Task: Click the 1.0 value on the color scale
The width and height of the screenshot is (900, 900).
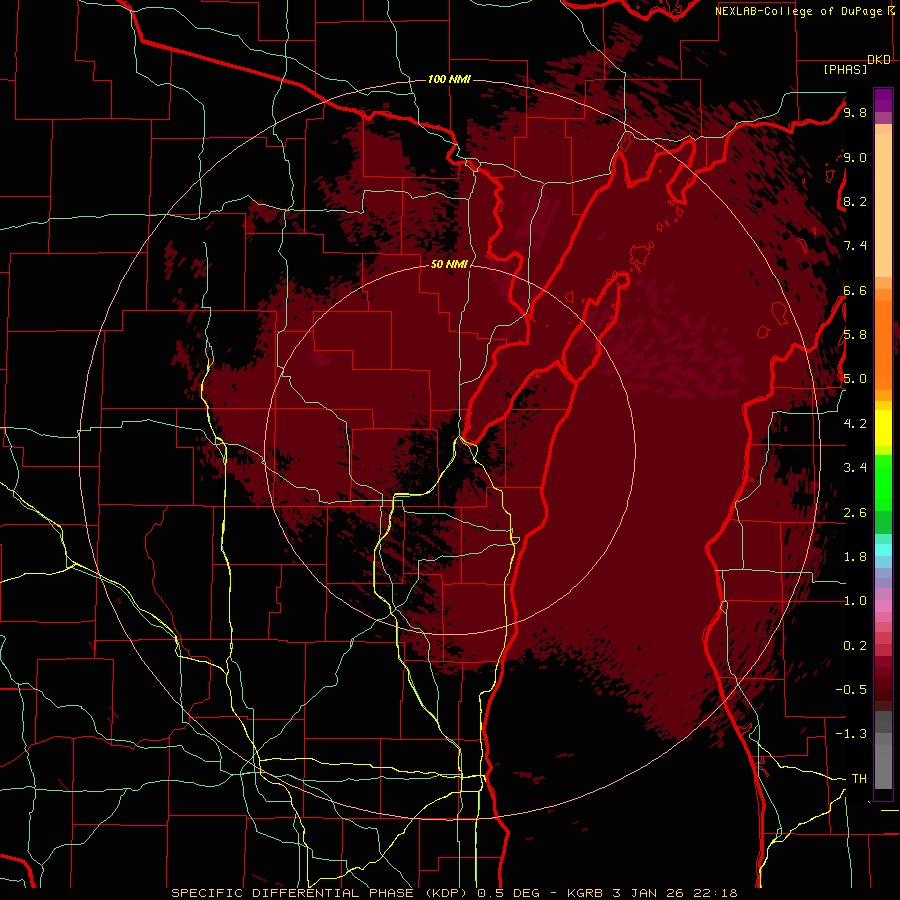Action: click(855, 601)
